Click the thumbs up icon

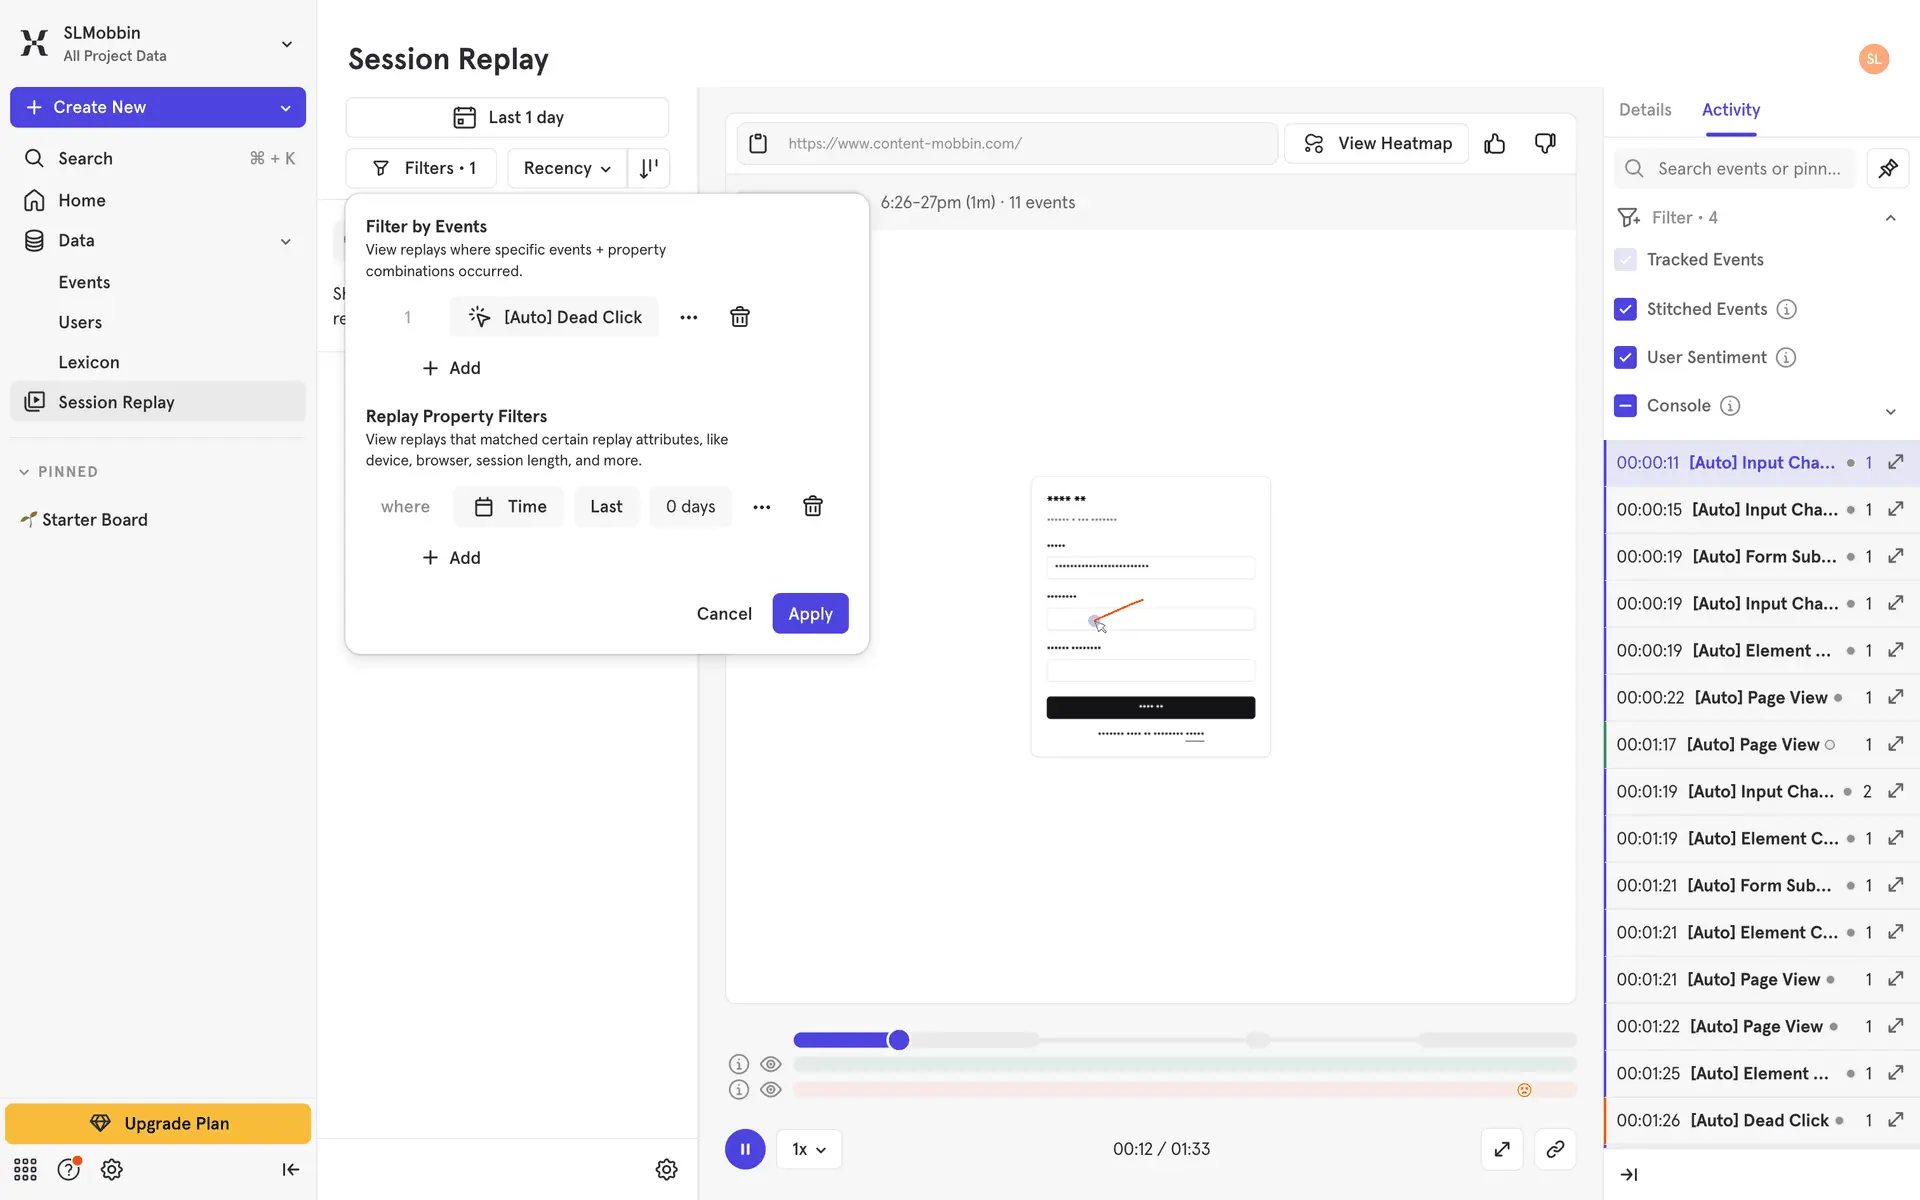1494,144
